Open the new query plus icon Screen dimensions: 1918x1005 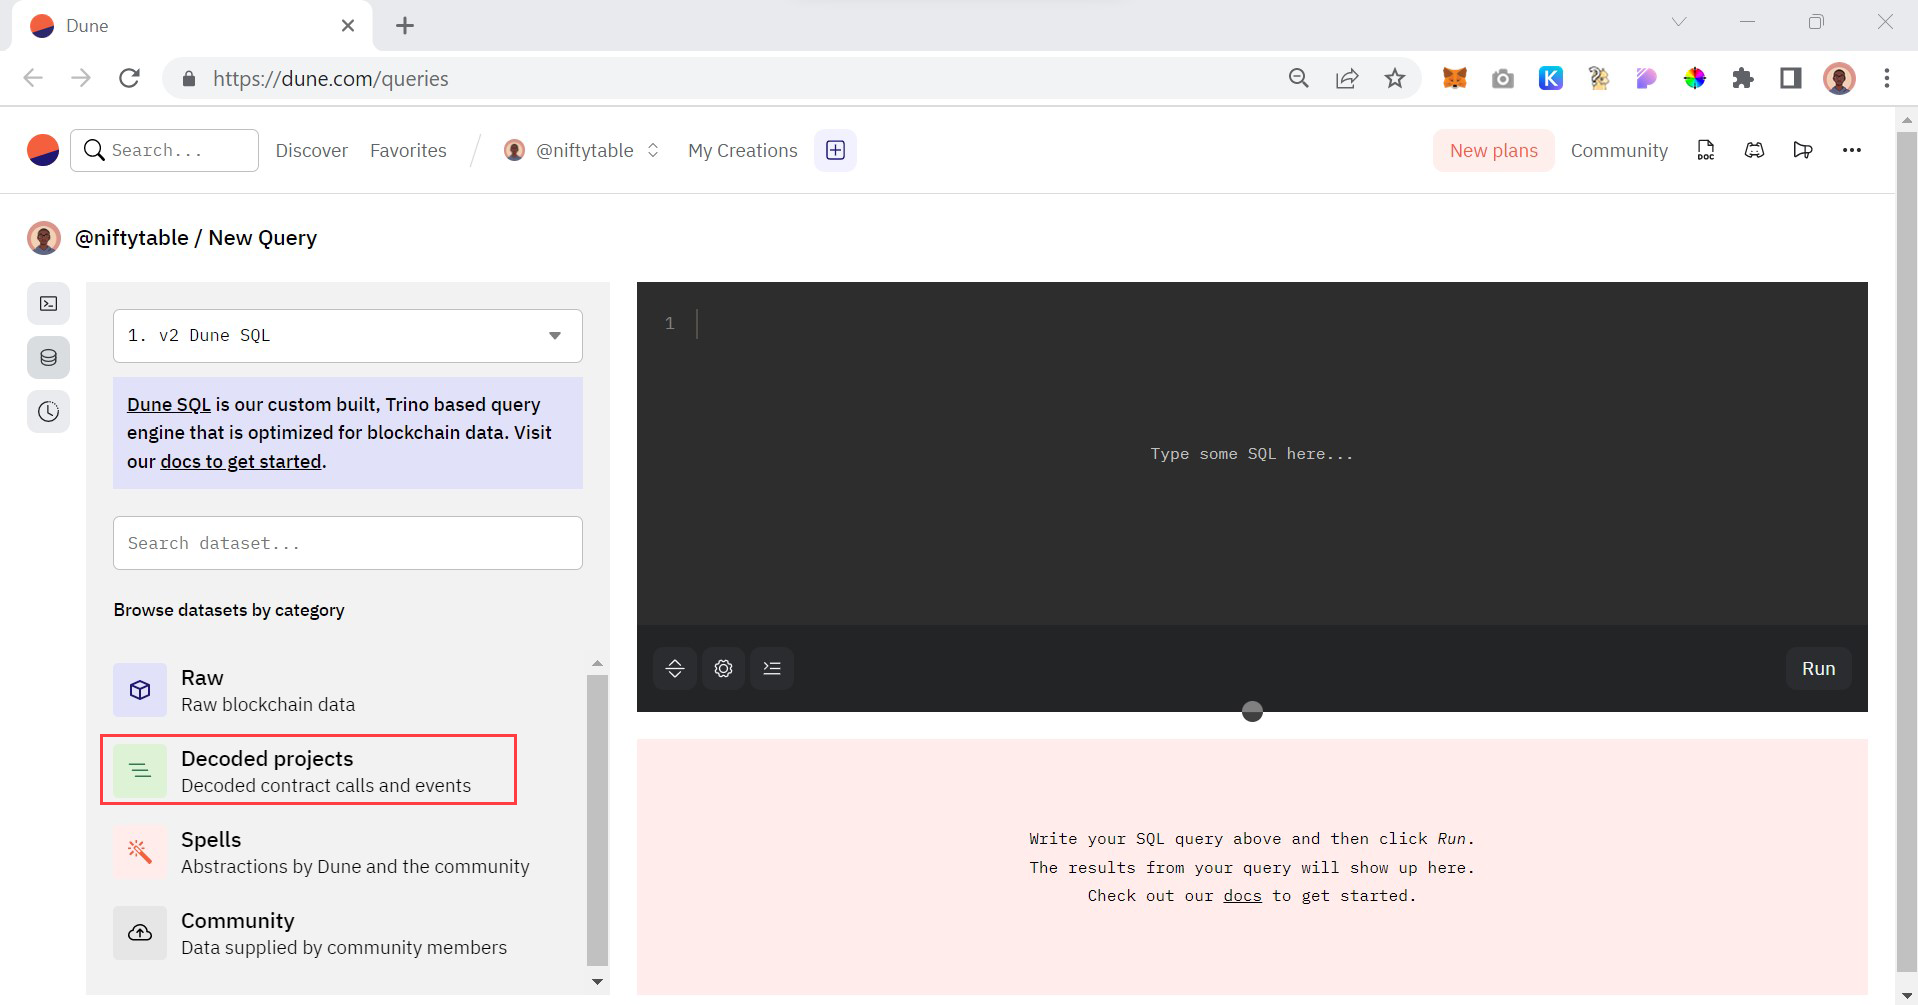[835, 150]
